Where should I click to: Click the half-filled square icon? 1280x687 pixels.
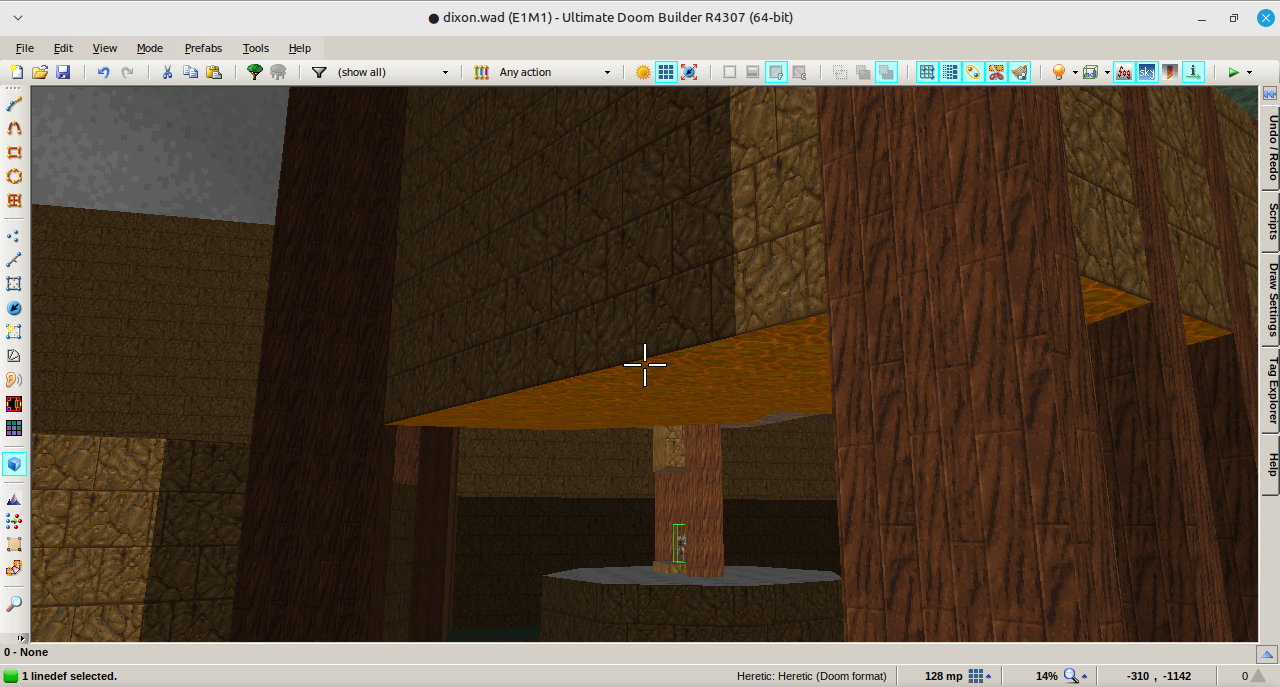752,72
